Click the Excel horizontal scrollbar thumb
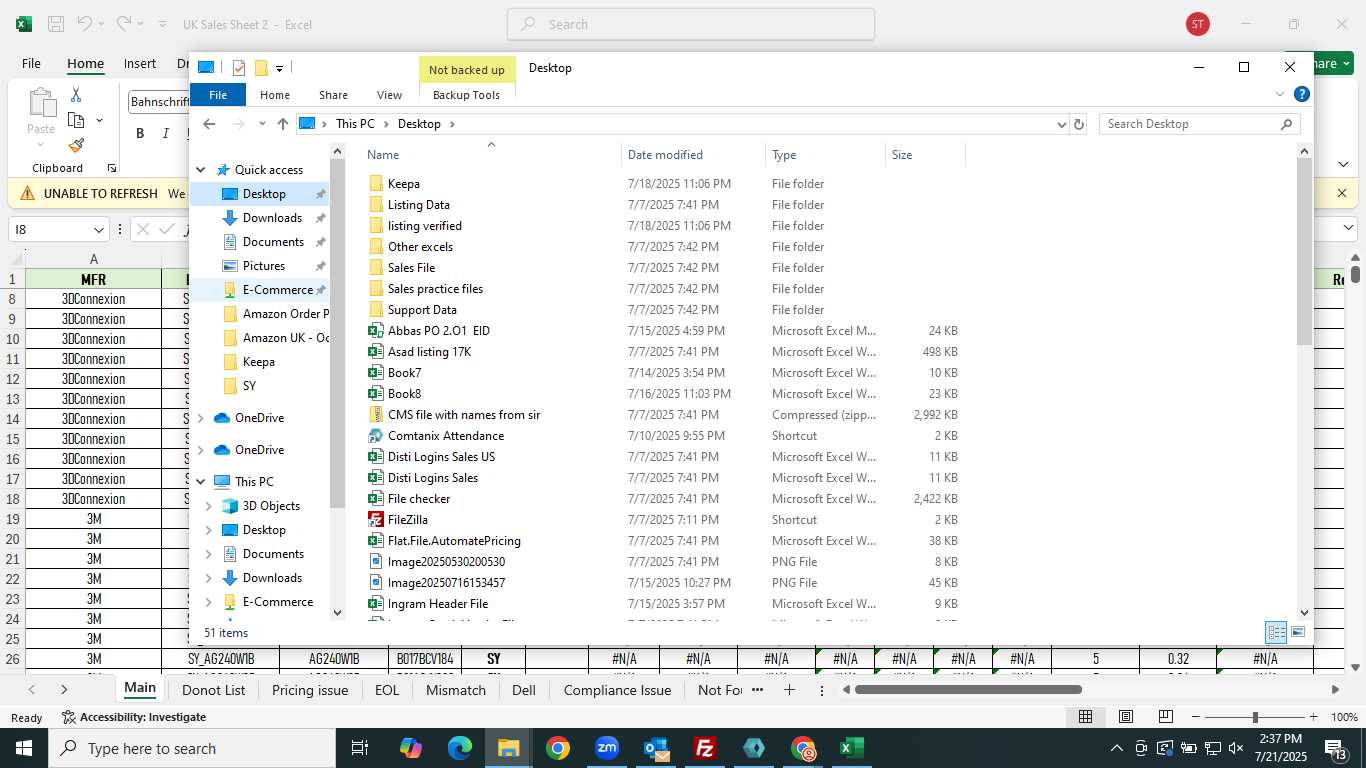 pos(968,689)
